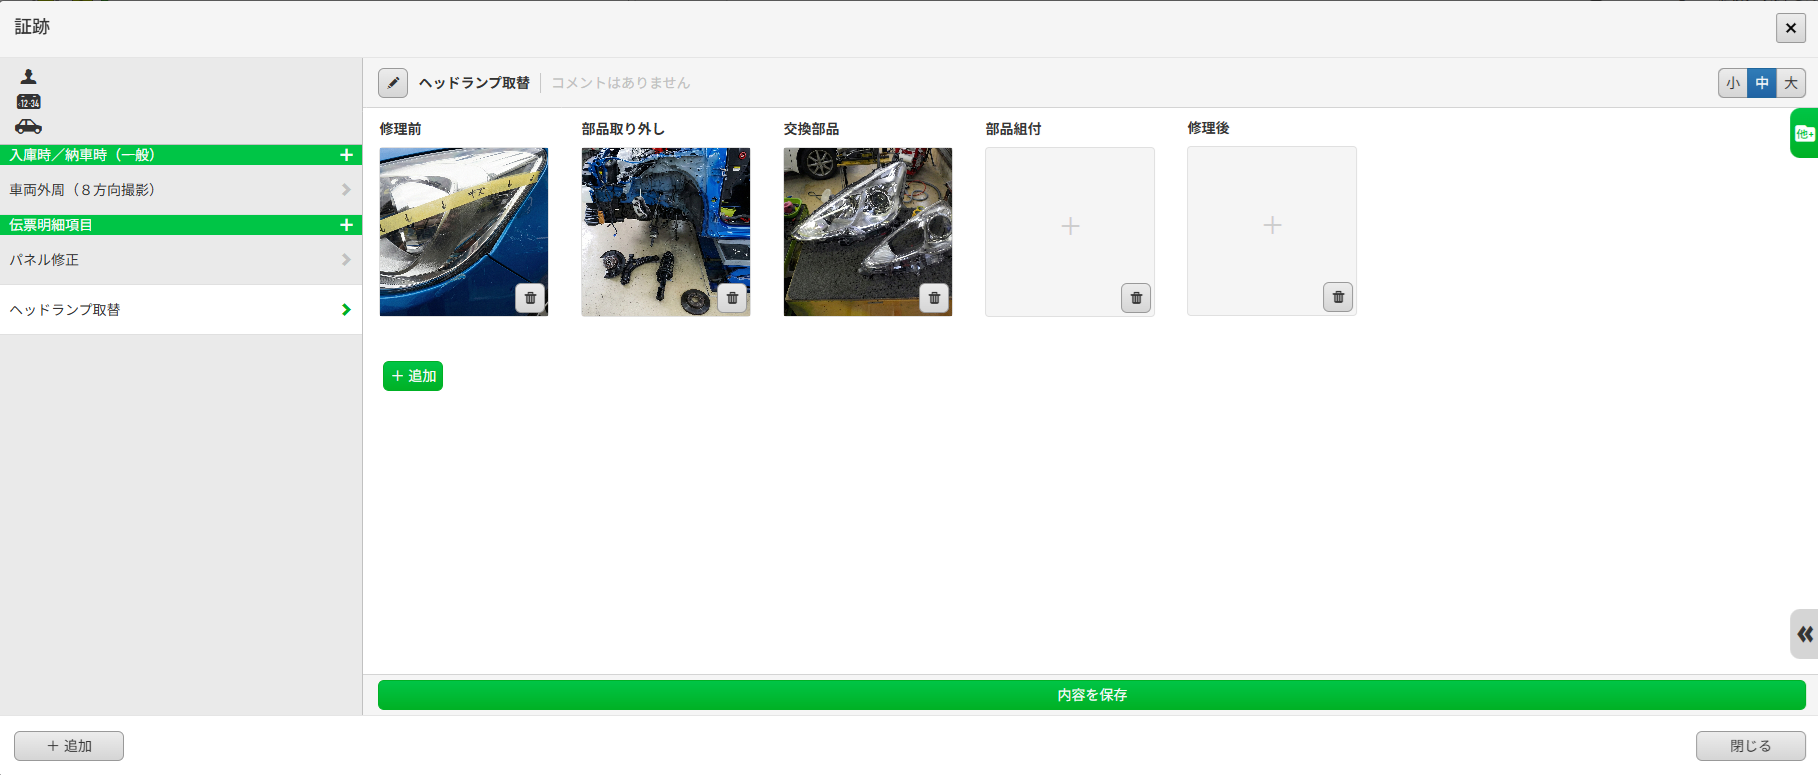Open the 修理前 headlamp photo
This screenshot has height=775, width=1818.
(464, 232)
